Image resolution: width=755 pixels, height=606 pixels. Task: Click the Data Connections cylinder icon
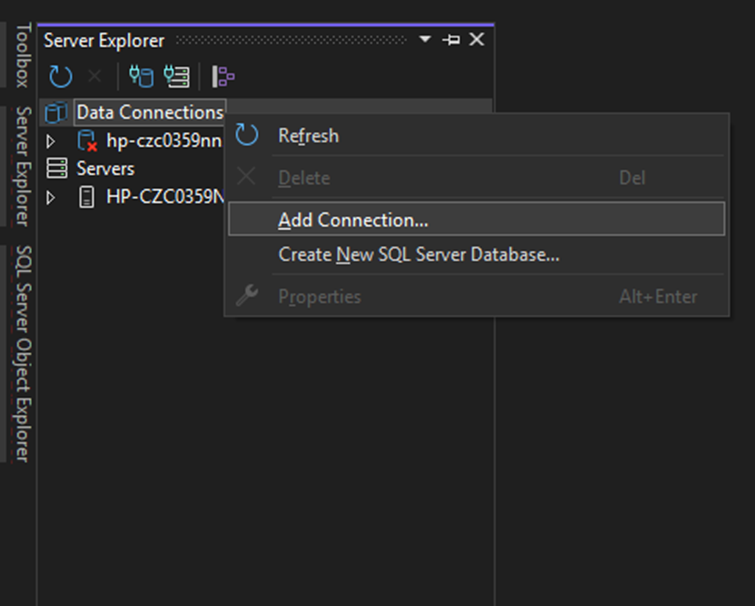click(x=58, y=113)
